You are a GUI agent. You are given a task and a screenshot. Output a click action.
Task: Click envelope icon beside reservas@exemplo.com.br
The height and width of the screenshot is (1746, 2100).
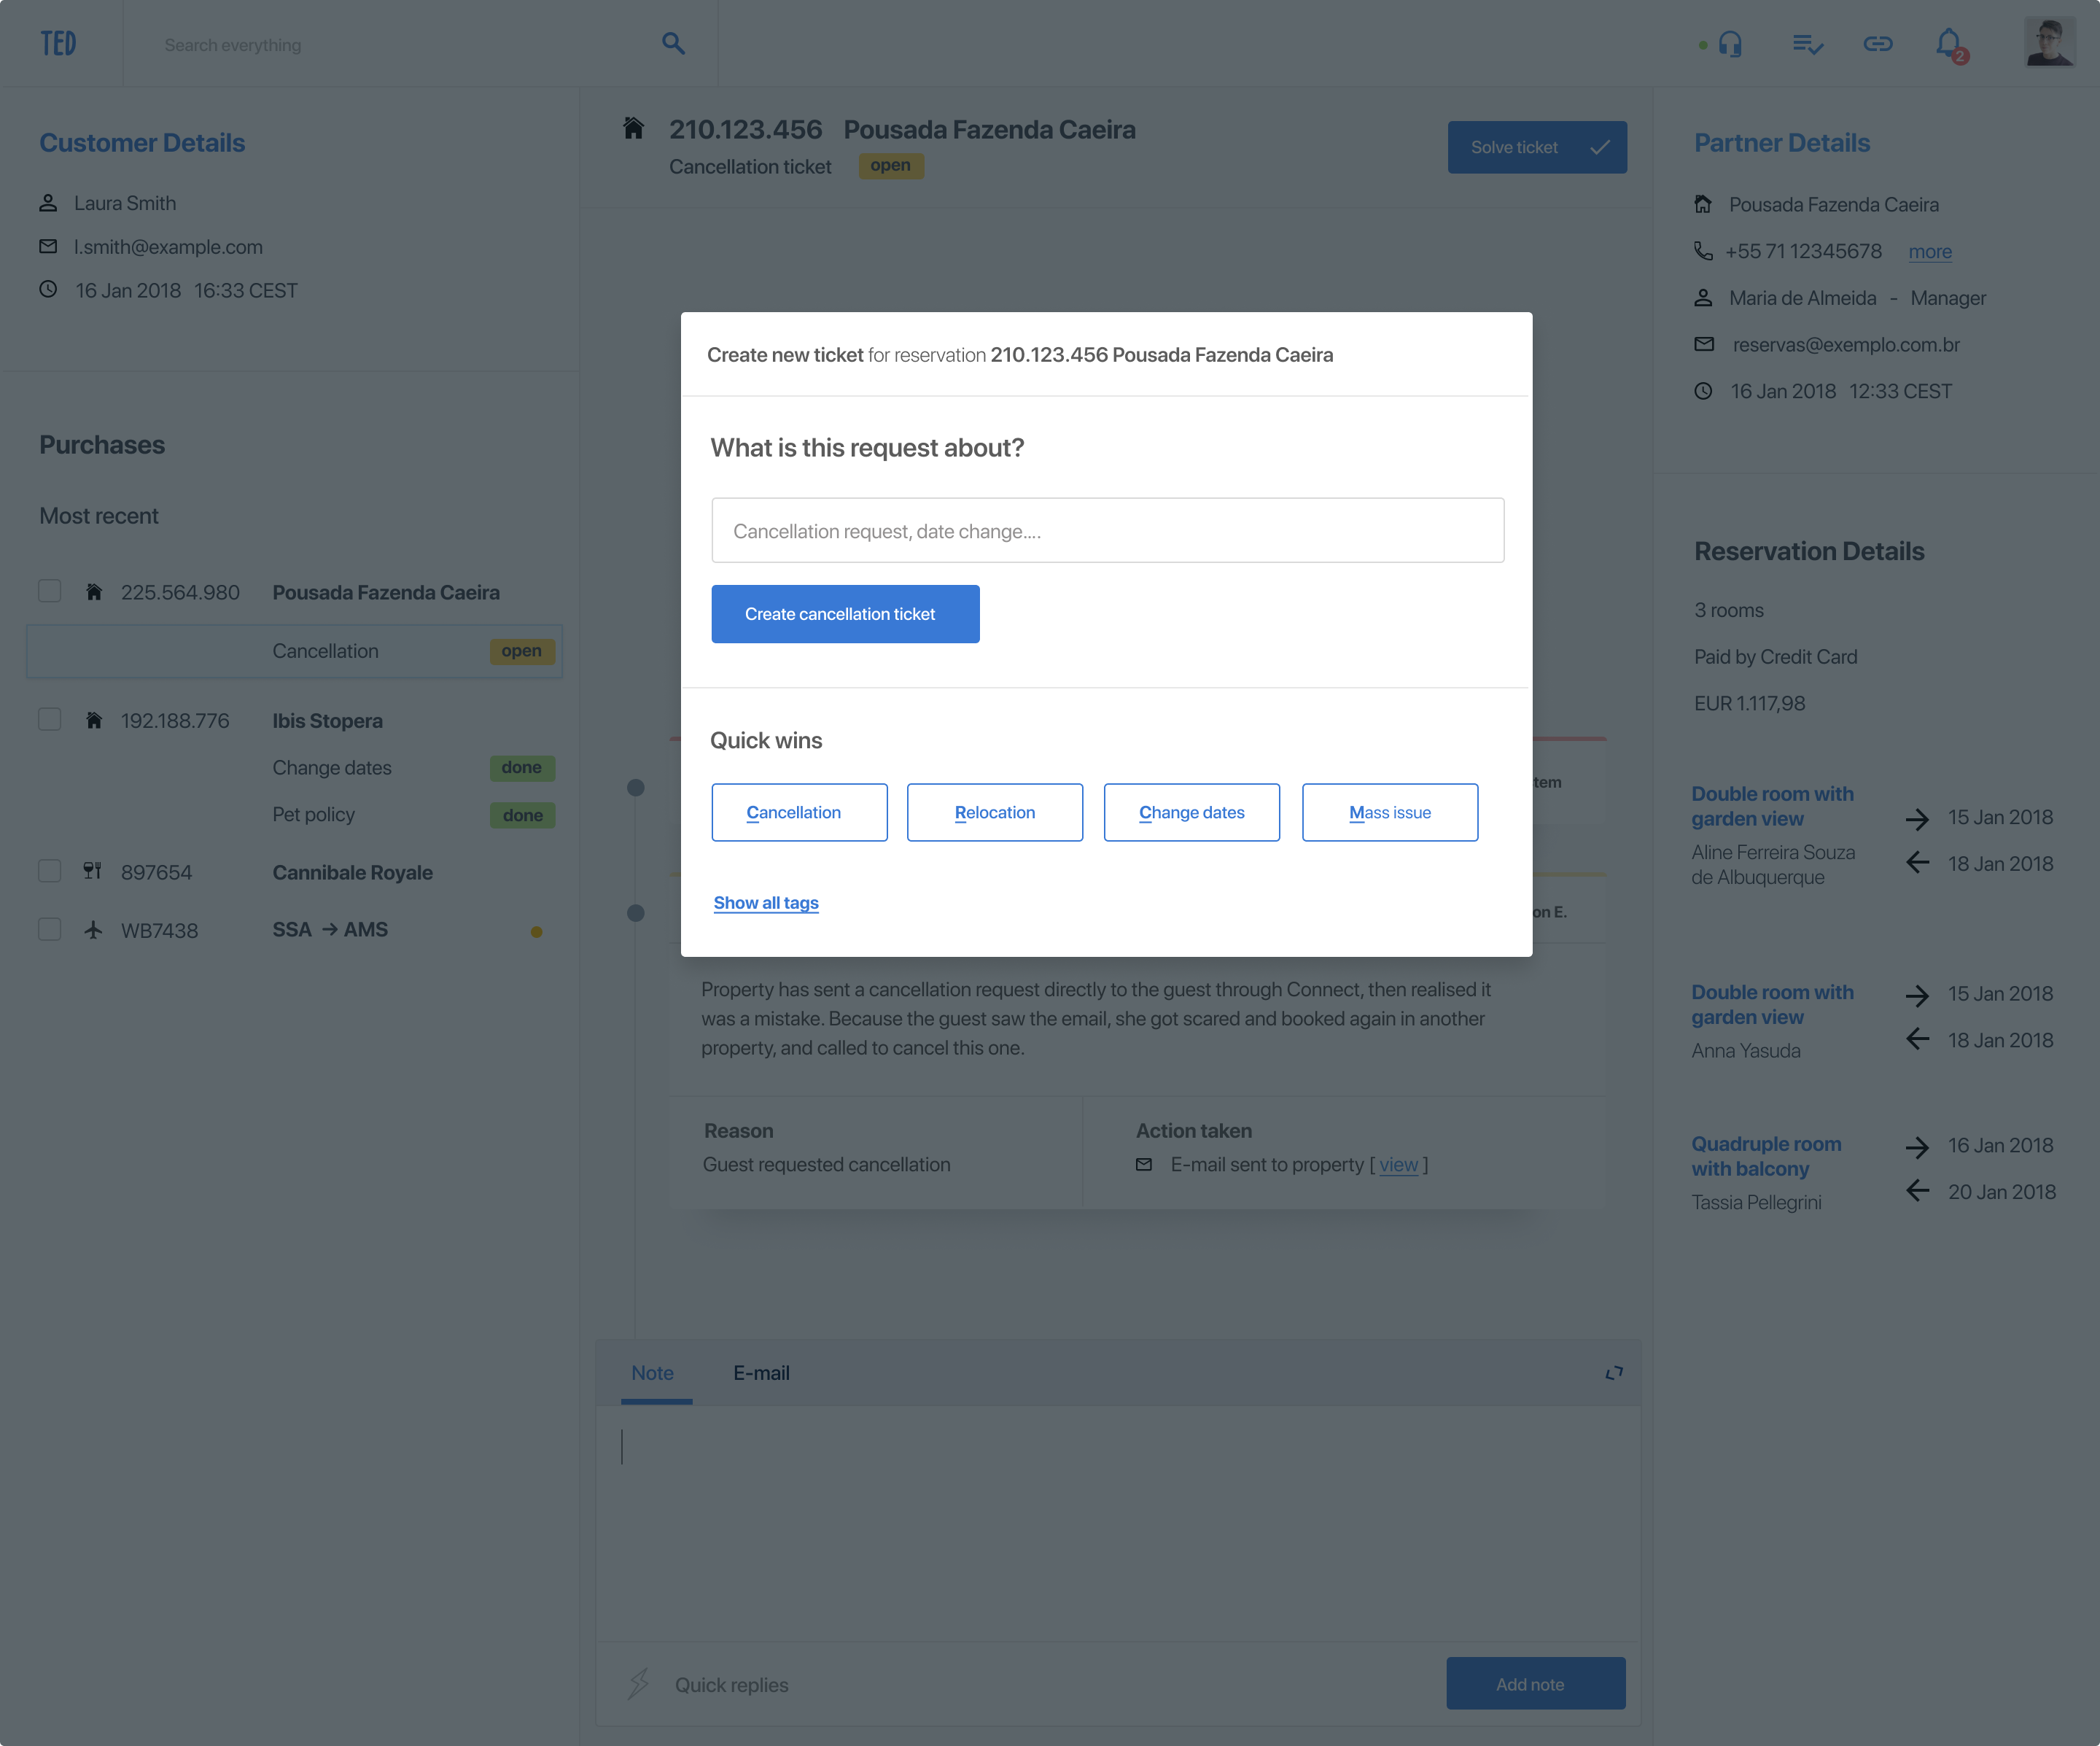coord(1704,344)
